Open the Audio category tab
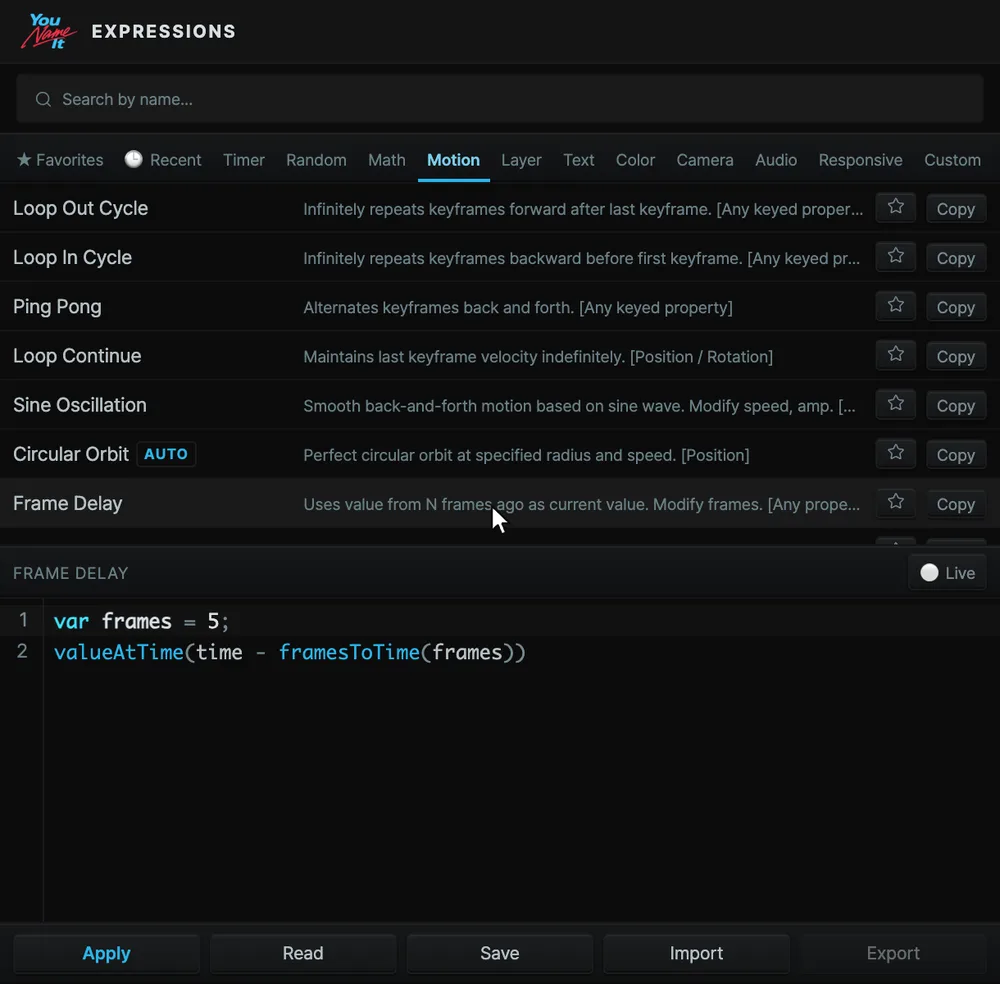1000x984 pixels. click(776, 159)
